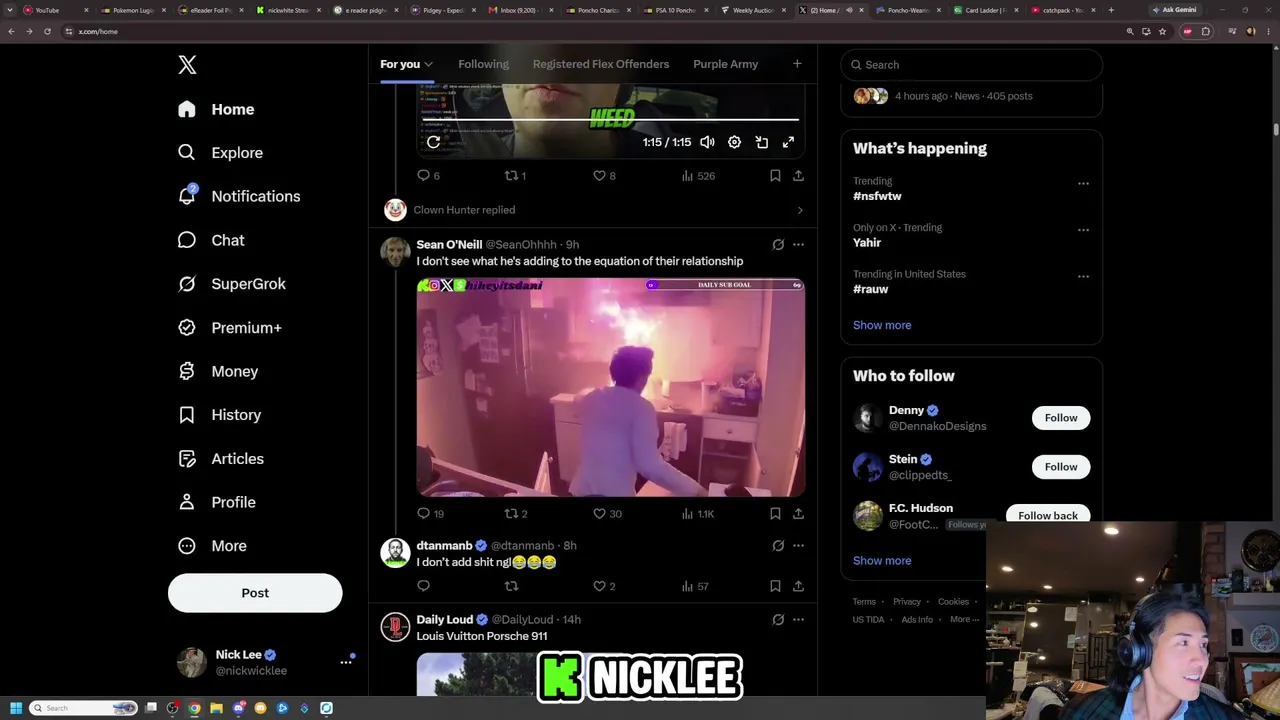Open Grok actions on Sean O'Neill's post
The width and height of the screenshot is (1280, 720).
coord(778,244)
